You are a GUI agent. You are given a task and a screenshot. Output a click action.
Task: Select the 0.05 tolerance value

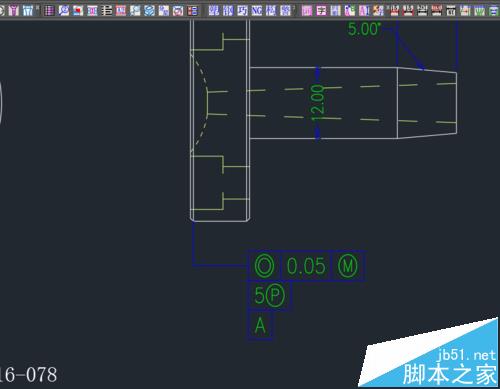[306, 266]
